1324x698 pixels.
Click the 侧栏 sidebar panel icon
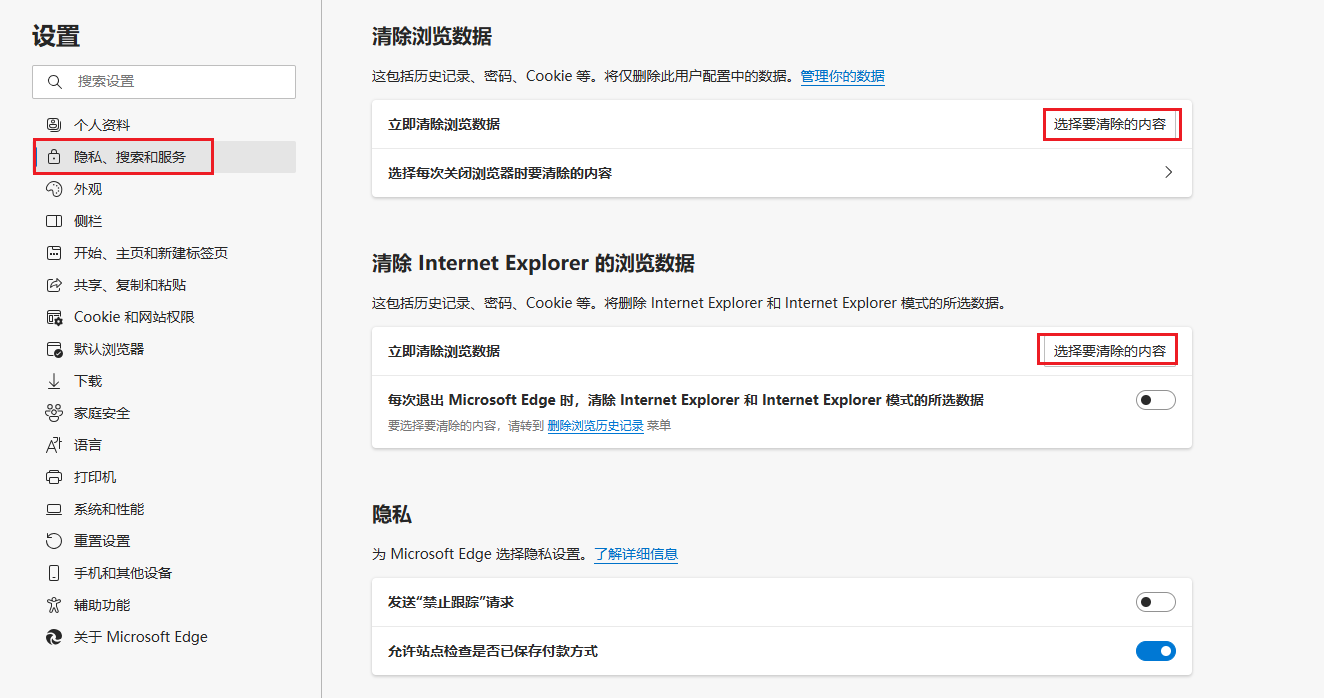pos(54,221)
